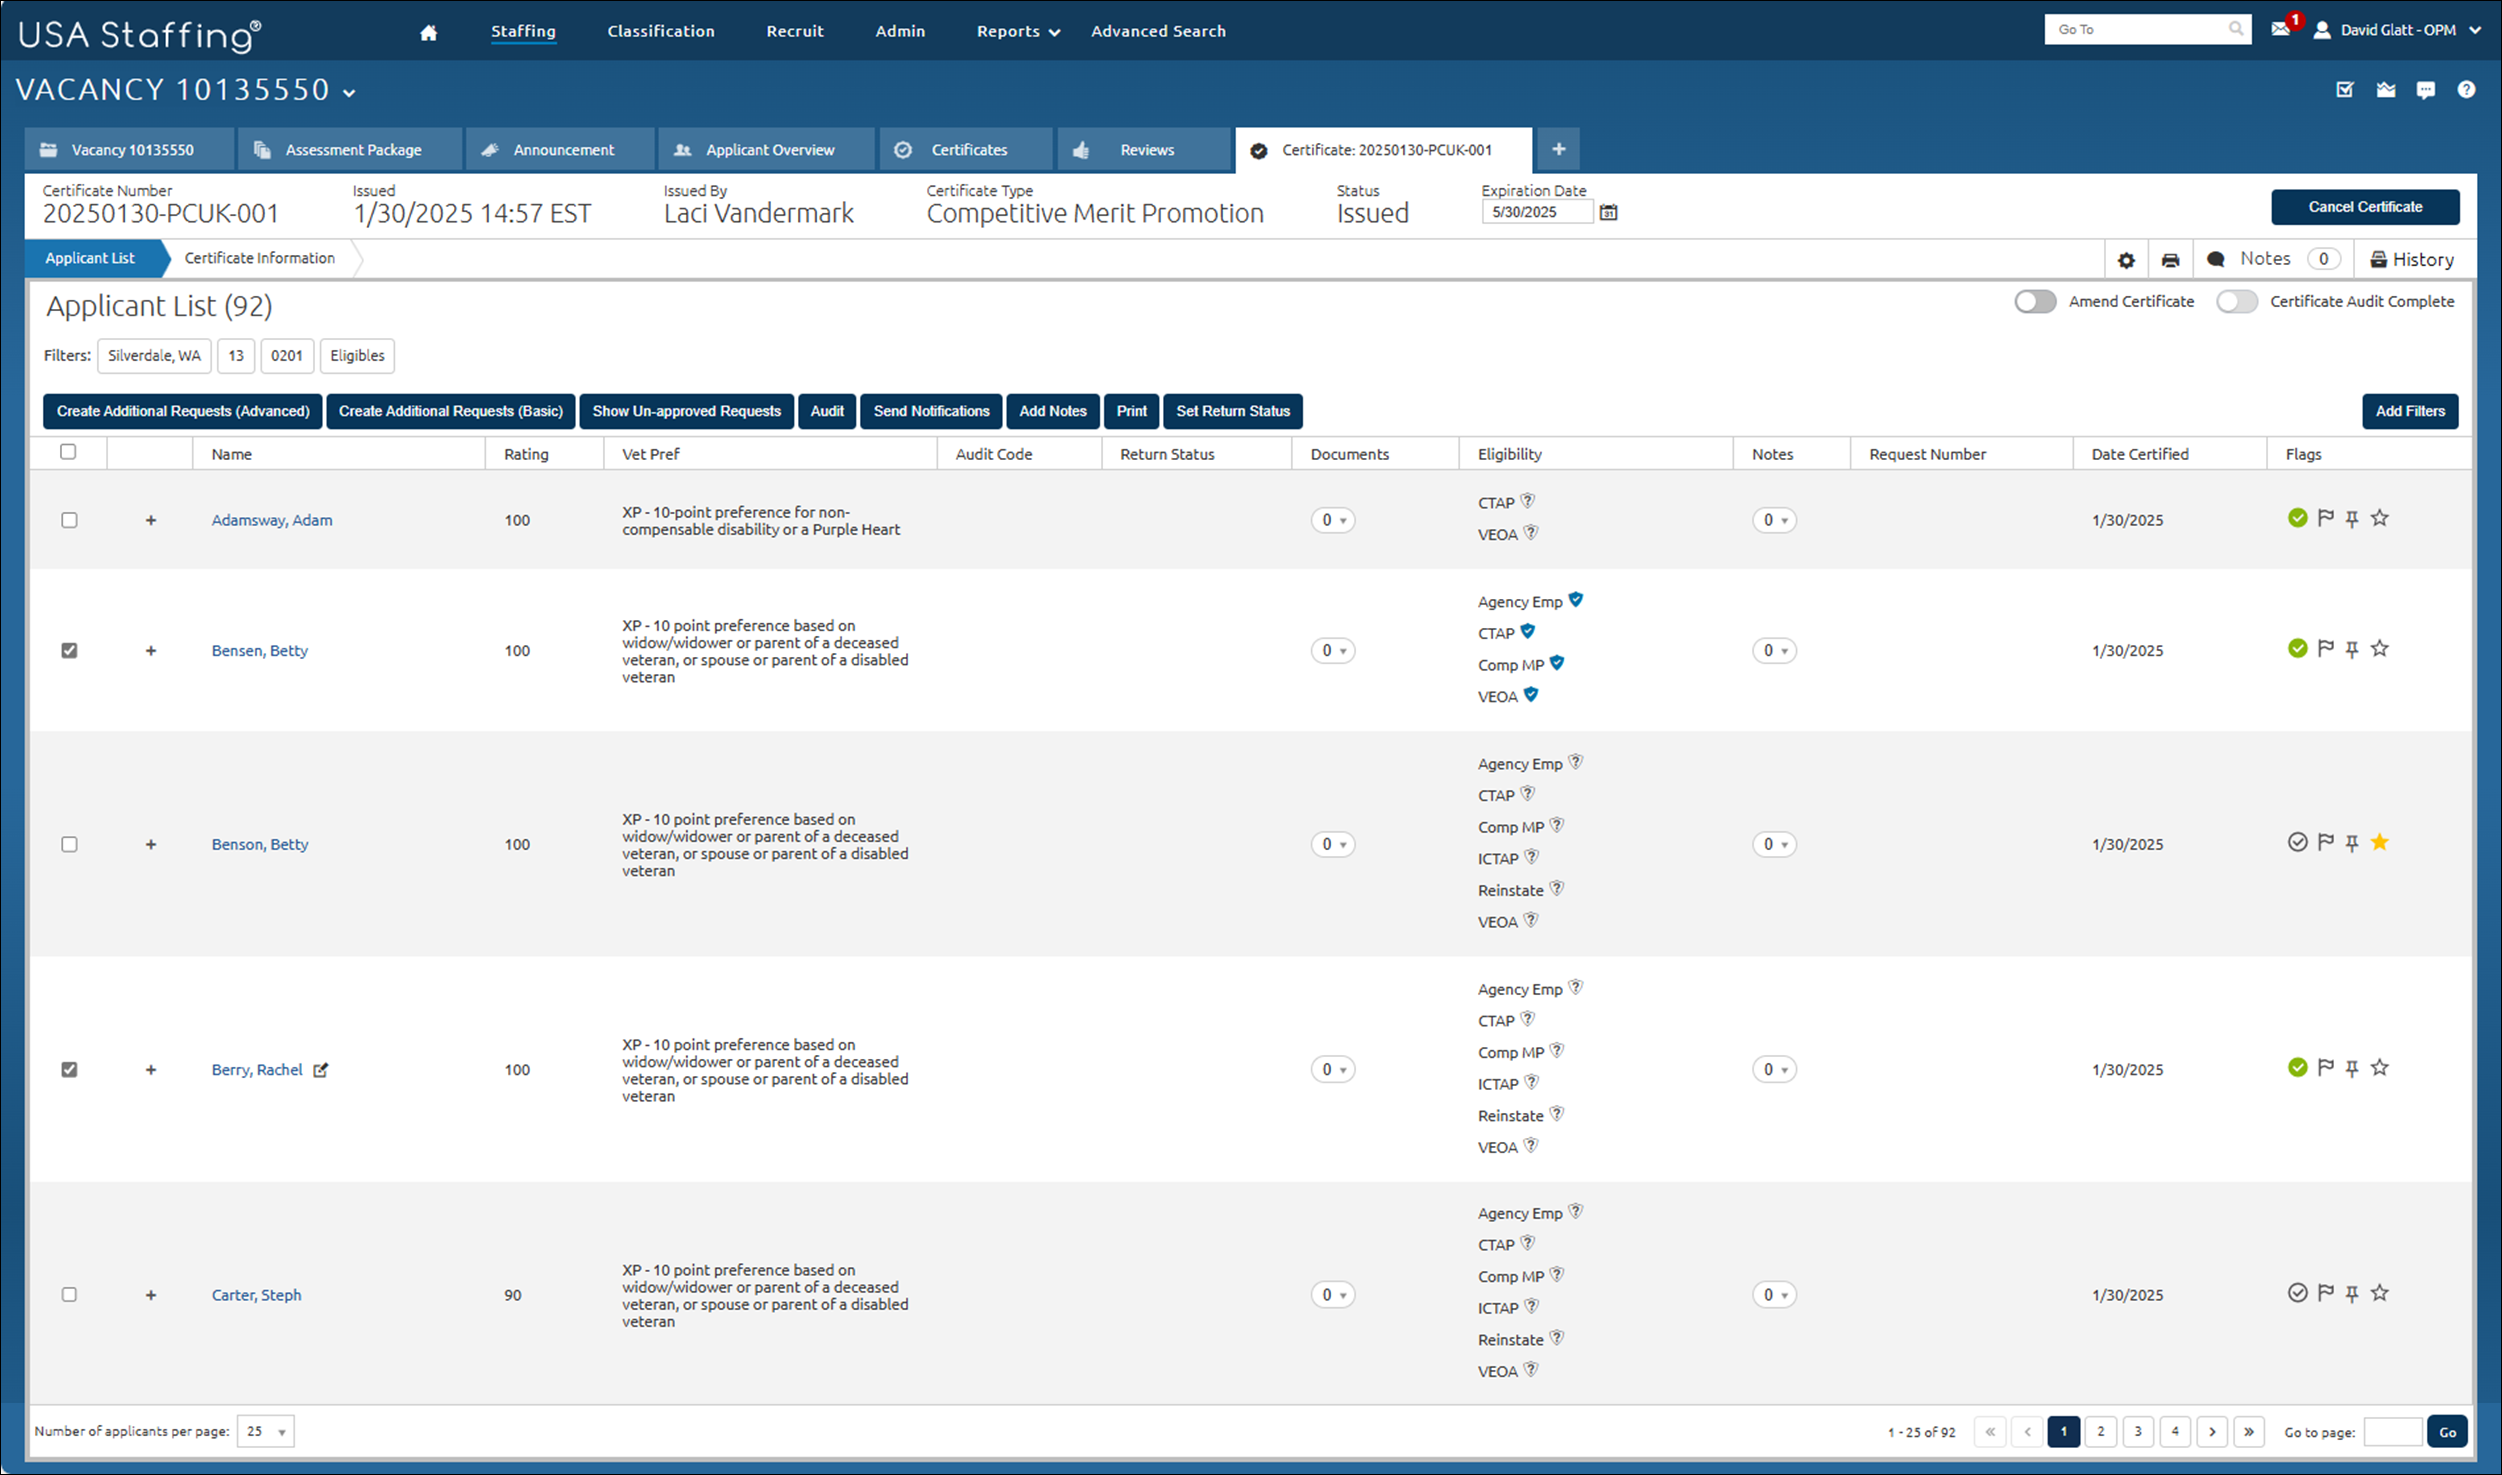This screenshot has height=1475, width=2502.
Task: Expand the Carter, Steph row details
Action: 151,1295
